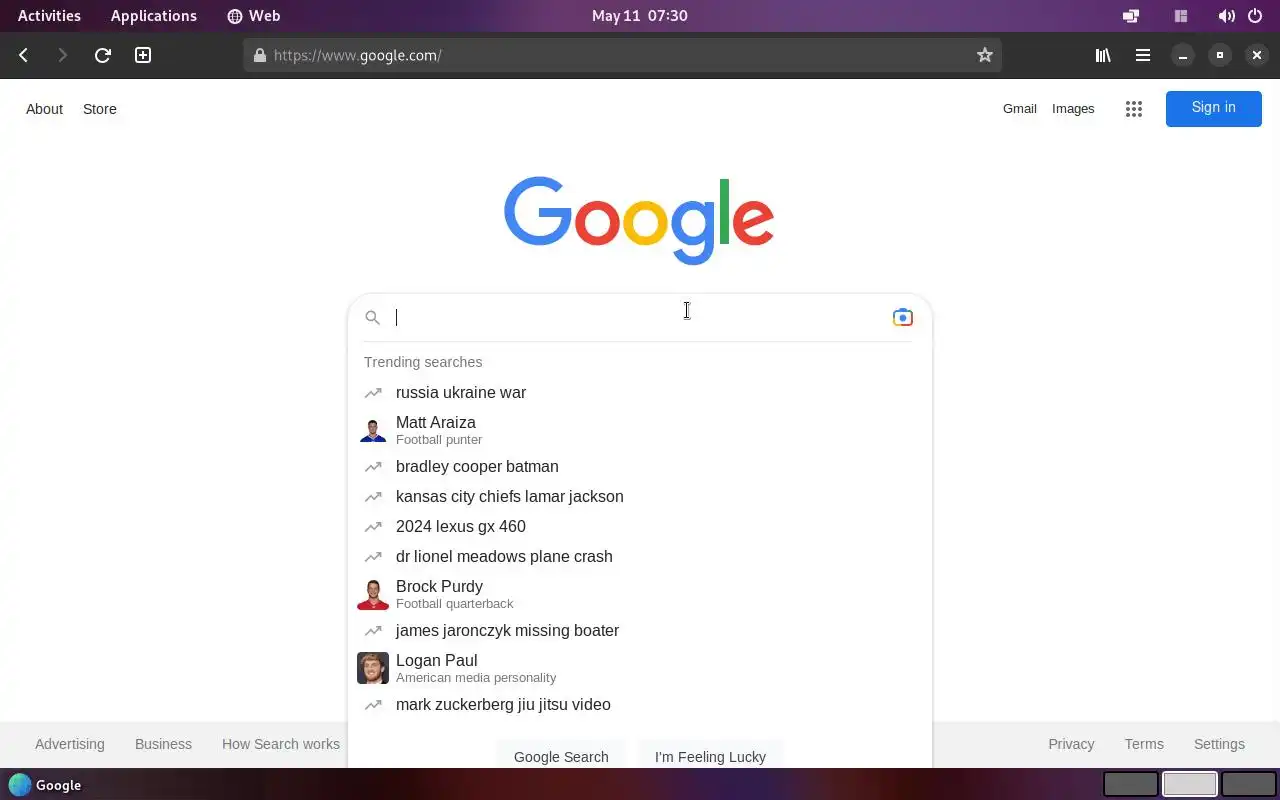Search by image with the camera icon
Screen dimensions: 1280x800
point(902,317)
